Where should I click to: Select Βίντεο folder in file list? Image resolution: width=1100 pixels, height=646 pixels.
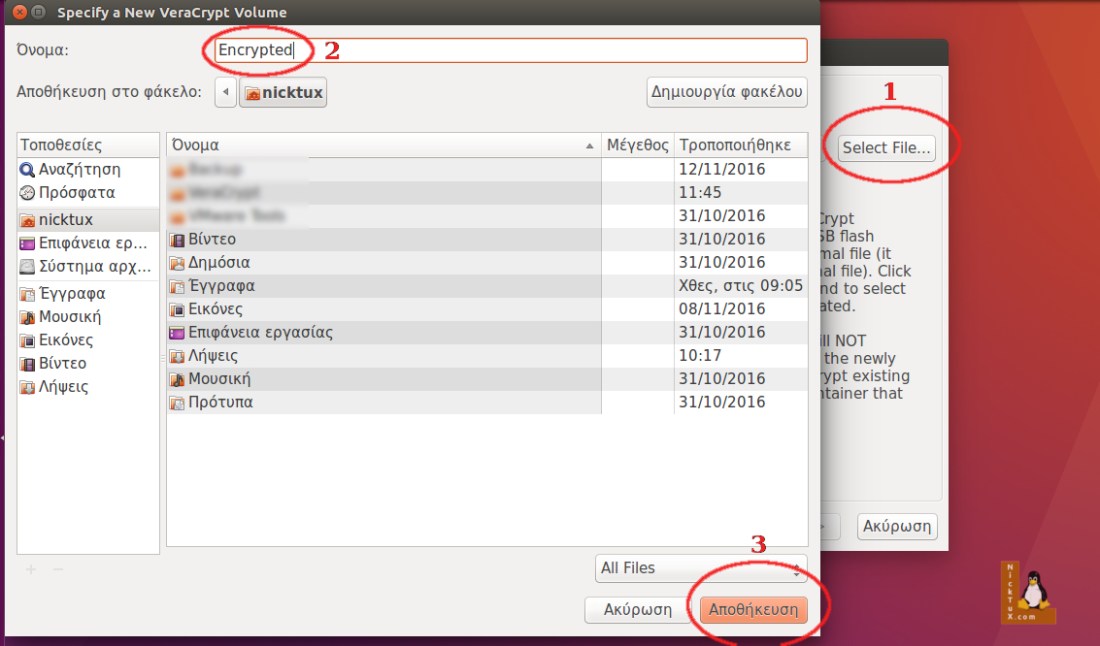(x=211, y=239)
